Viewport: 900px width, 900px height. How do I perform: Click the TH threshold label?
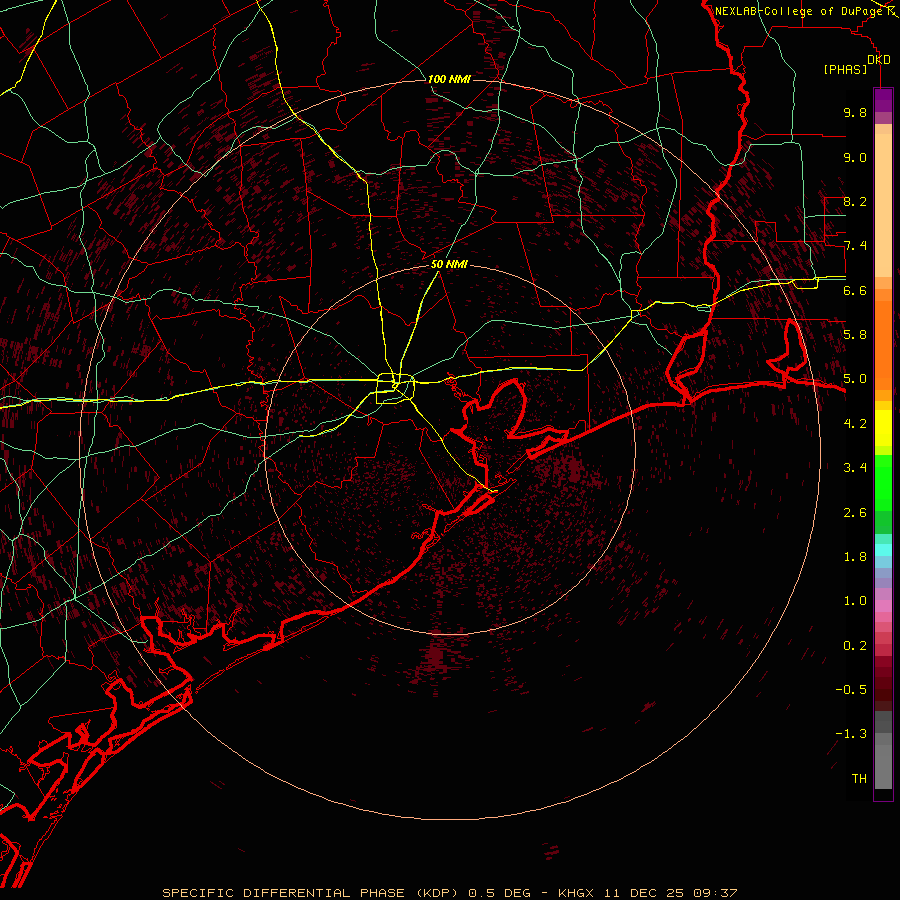pos(859,779)
